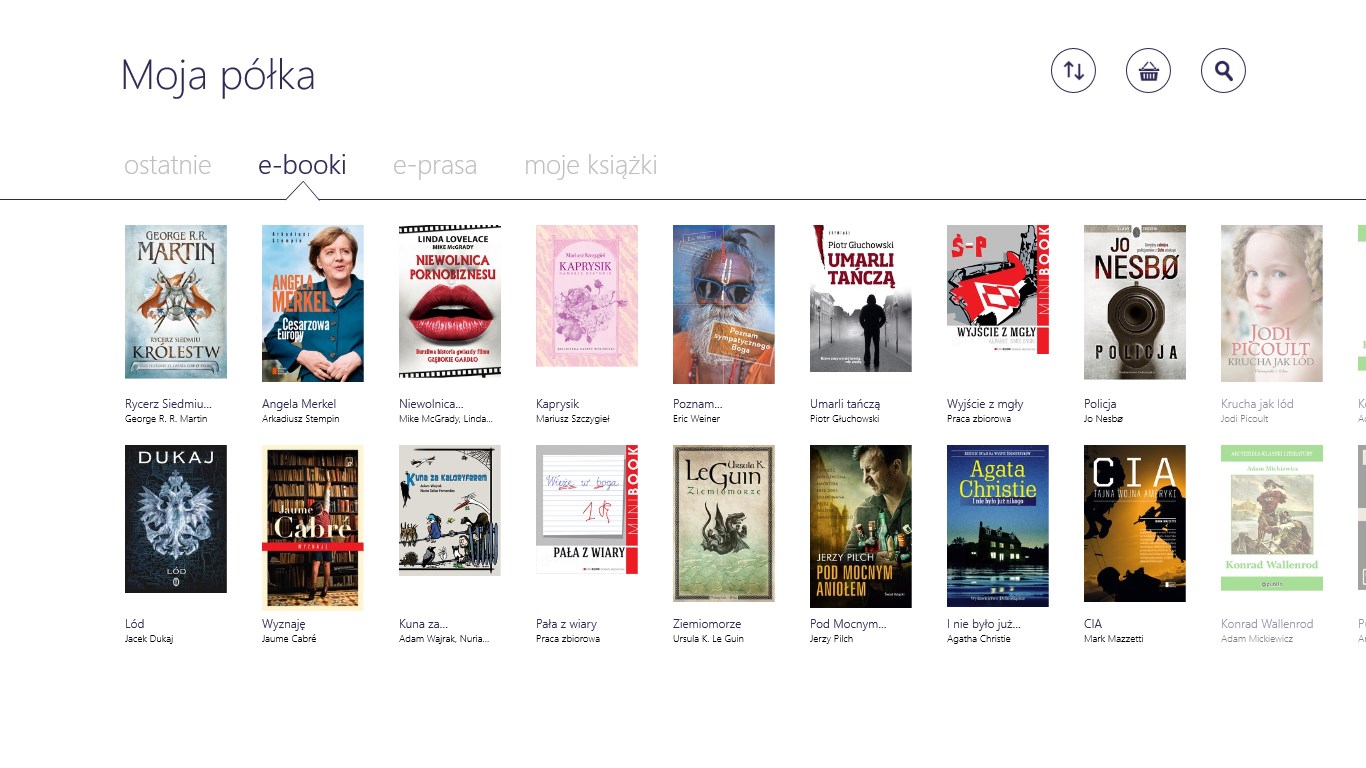Click the Umarli tańczą title text
The height and width of the screenshot is (768, 1366).
(x=845, y=404)
